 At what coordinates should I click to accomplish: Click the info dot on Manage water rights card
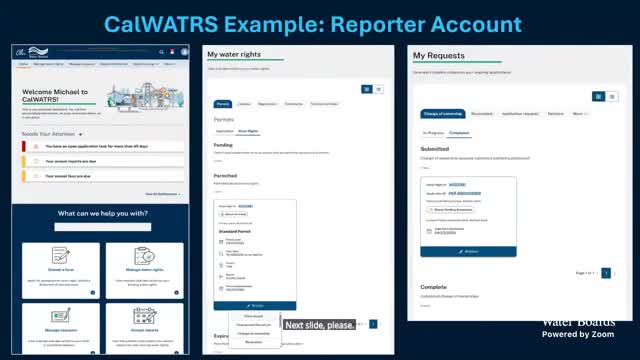[176, 293]
